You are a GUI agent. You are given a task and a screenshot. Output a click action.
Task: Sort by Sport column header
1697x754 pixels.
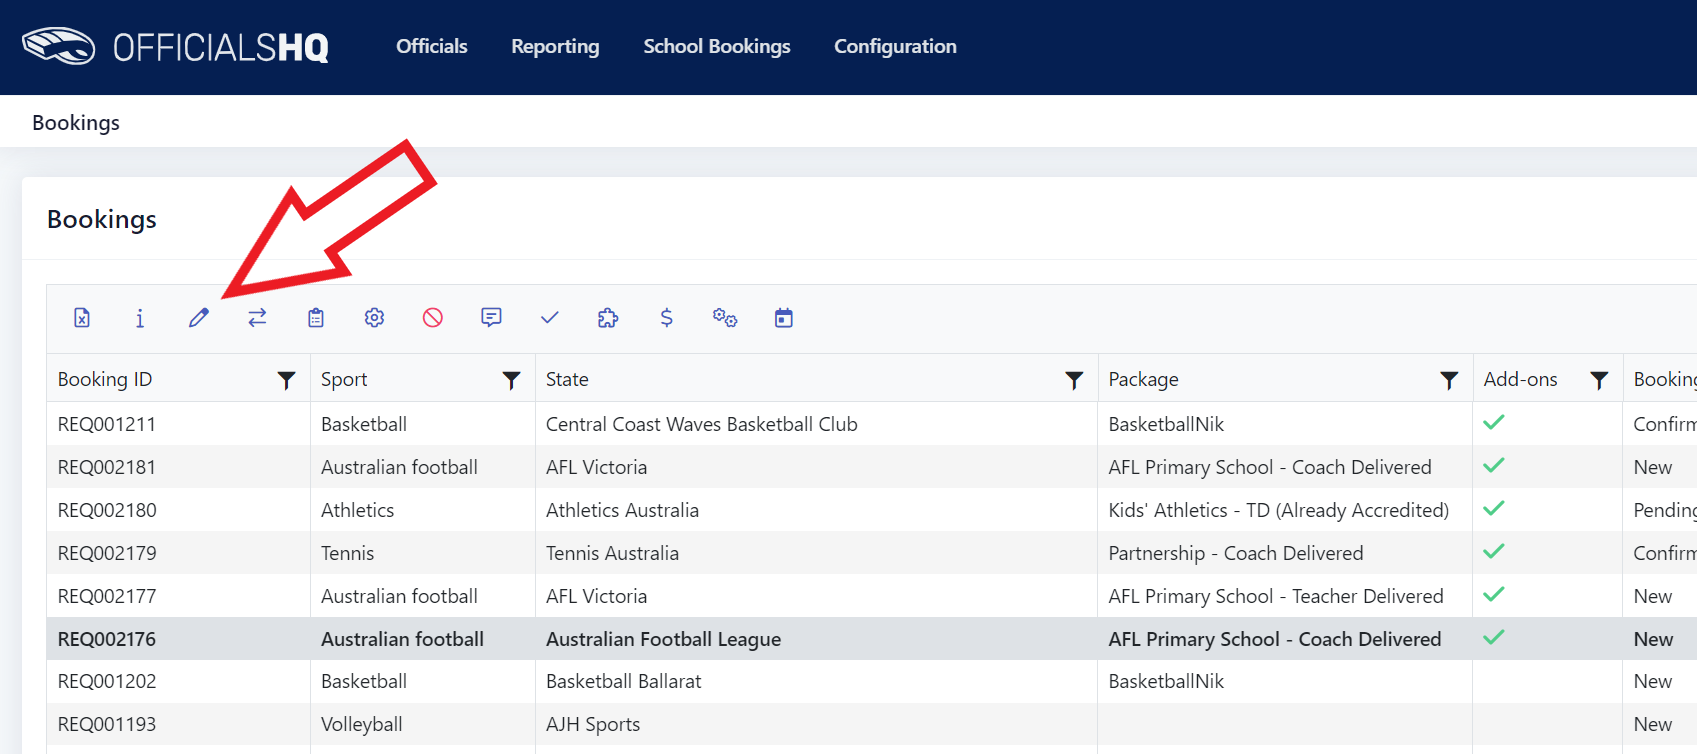coord(344,379)
